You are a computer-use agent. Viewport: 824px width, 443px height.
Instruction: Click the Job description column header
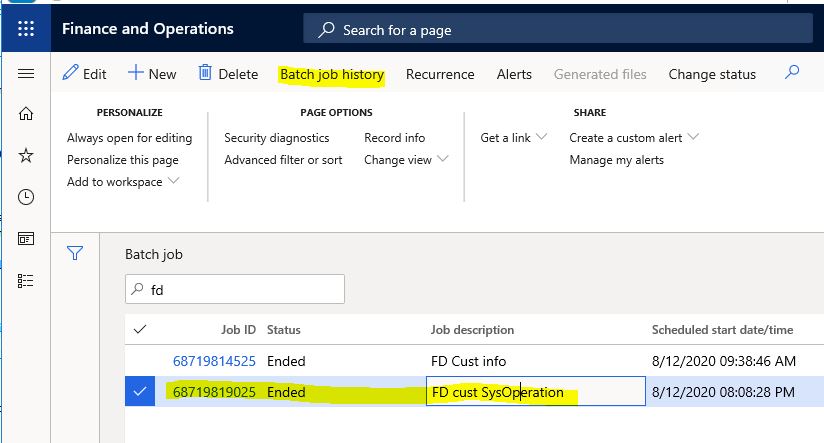[472, 329]
